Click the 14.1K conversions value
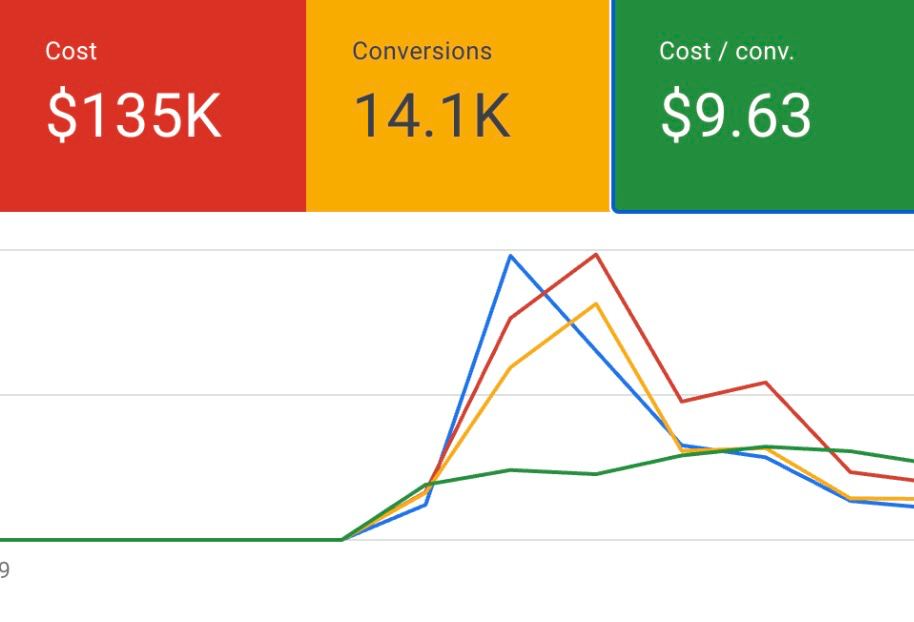Viewport: 914px width, 622px height. (x=431, y=115)
